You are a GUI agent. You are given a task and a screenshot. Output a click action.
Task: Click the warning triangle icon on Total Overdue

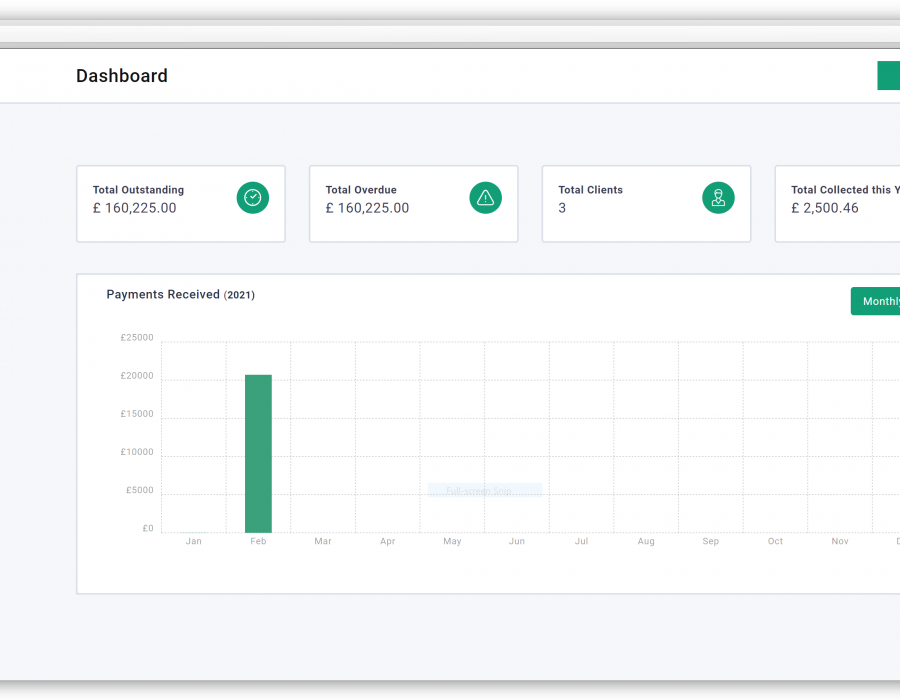(x=485, y=198)
